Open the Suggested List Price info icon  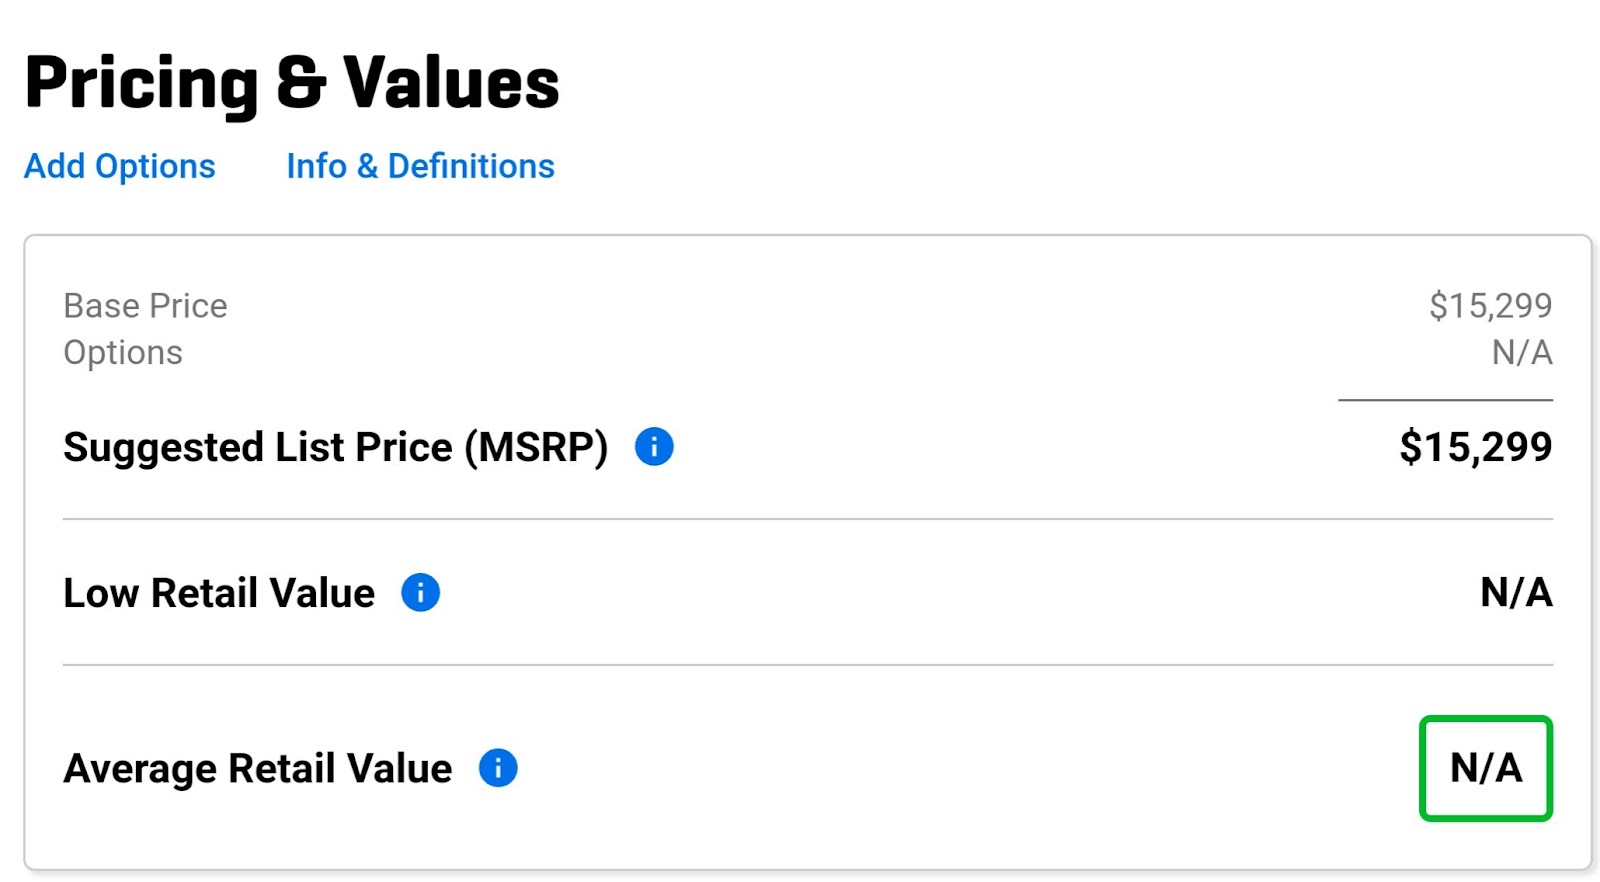point(654,446)
